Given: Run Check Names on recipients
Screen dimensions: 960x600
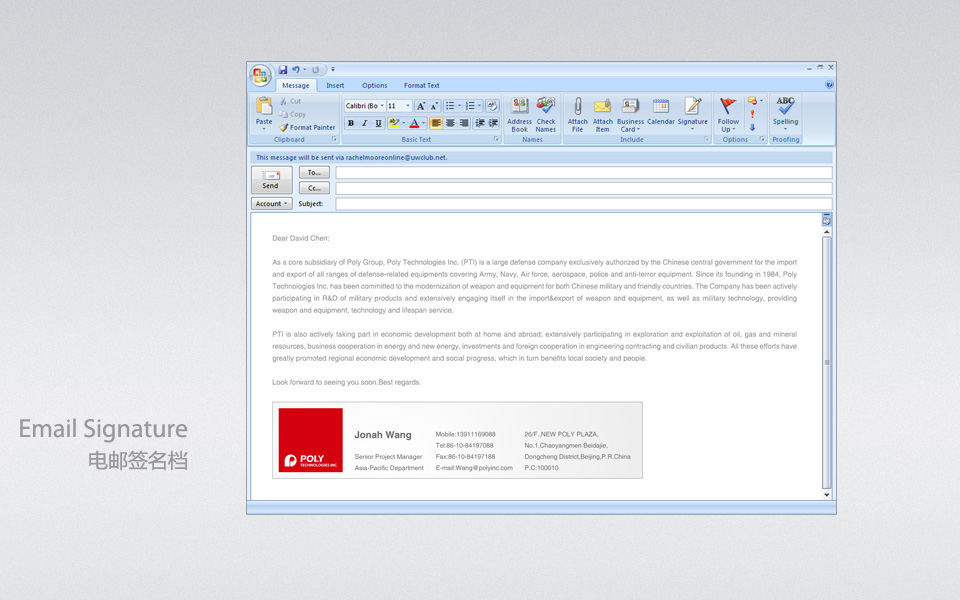Looking at the screenshot, I should [546, 114].
